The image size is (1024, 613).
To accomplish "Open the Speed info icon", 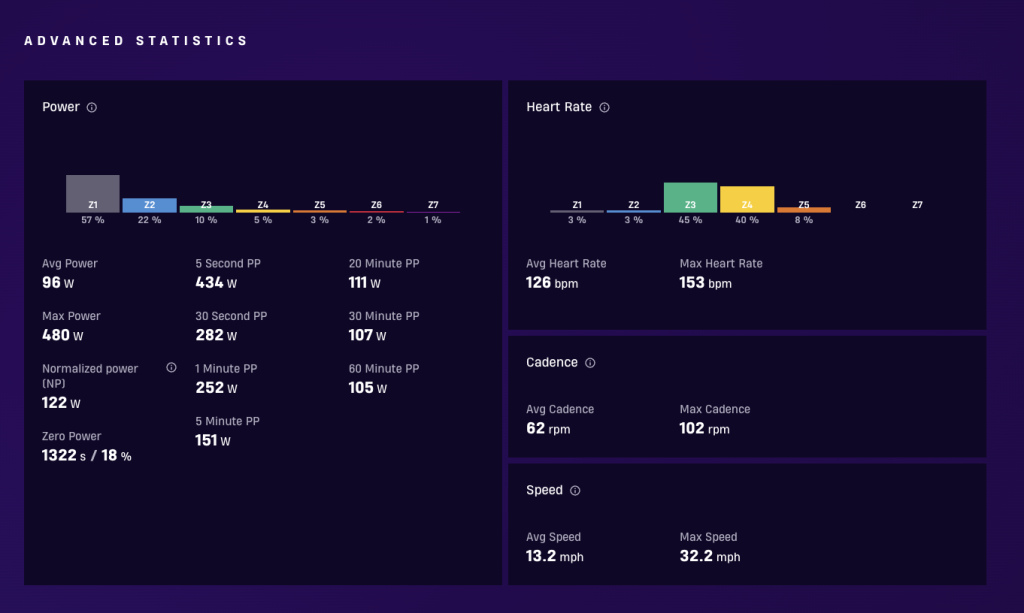I will [x=575, y=491].
